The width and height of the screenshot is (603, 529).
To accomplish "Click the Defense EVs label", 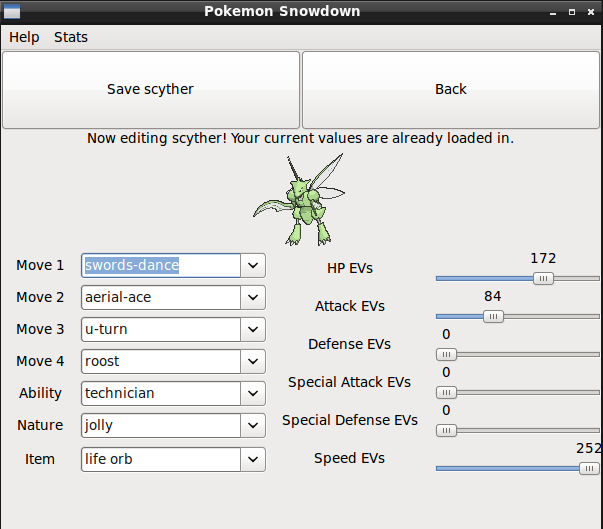I will point(349,344).
